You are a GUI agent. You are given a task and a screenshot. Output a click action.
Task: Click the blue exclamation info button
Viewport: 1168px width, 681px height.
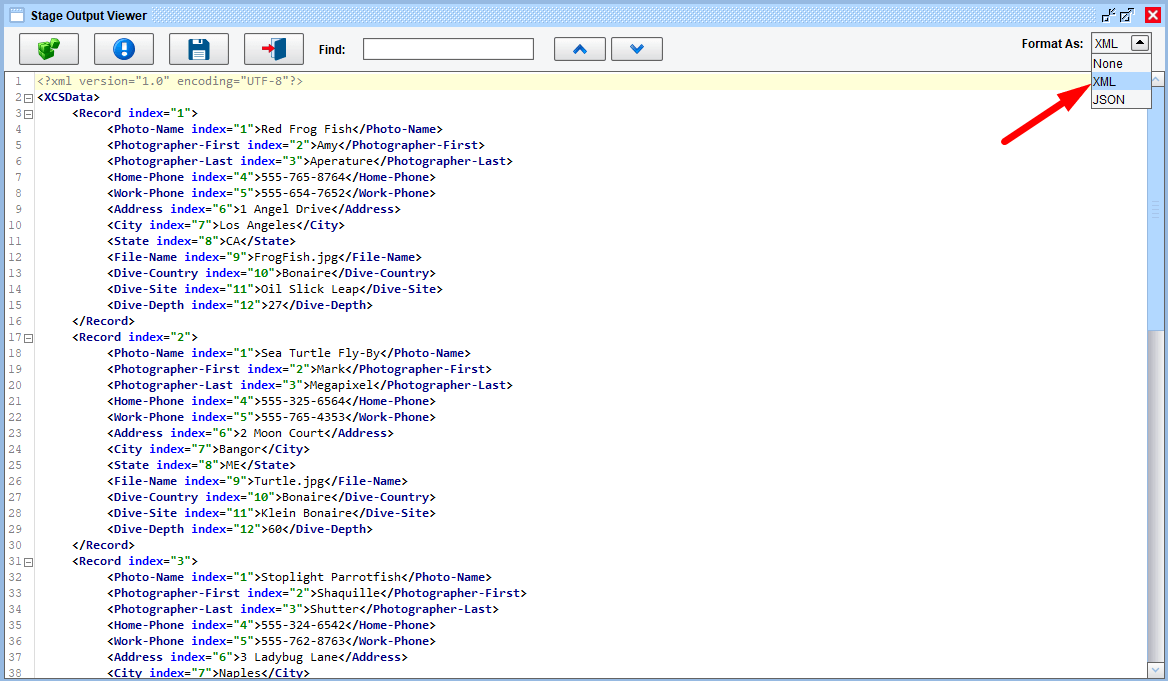click(x=124, y=49)
